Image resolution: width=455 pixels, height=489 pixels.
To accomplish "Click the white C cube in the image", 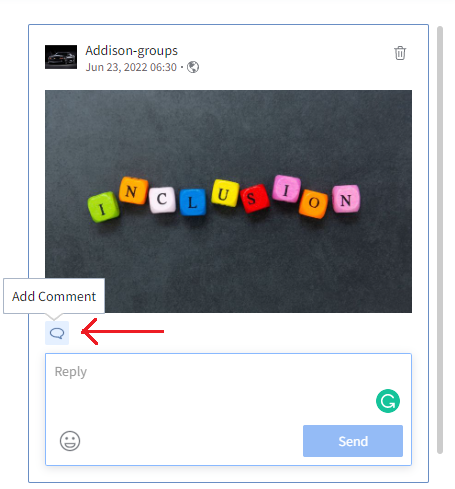I will [162, 199].
